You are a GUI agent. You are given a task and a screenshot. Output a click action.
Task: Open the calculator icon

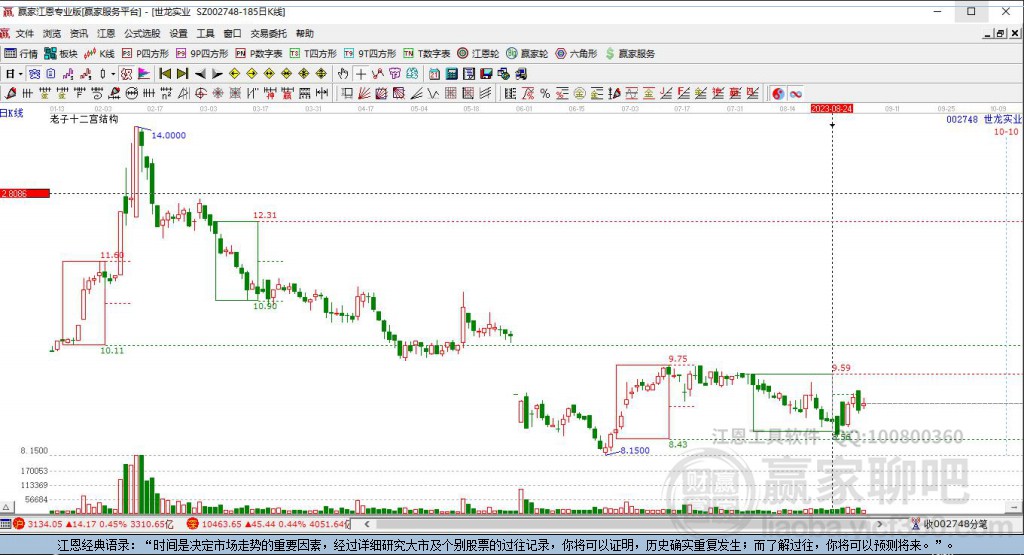451,74
